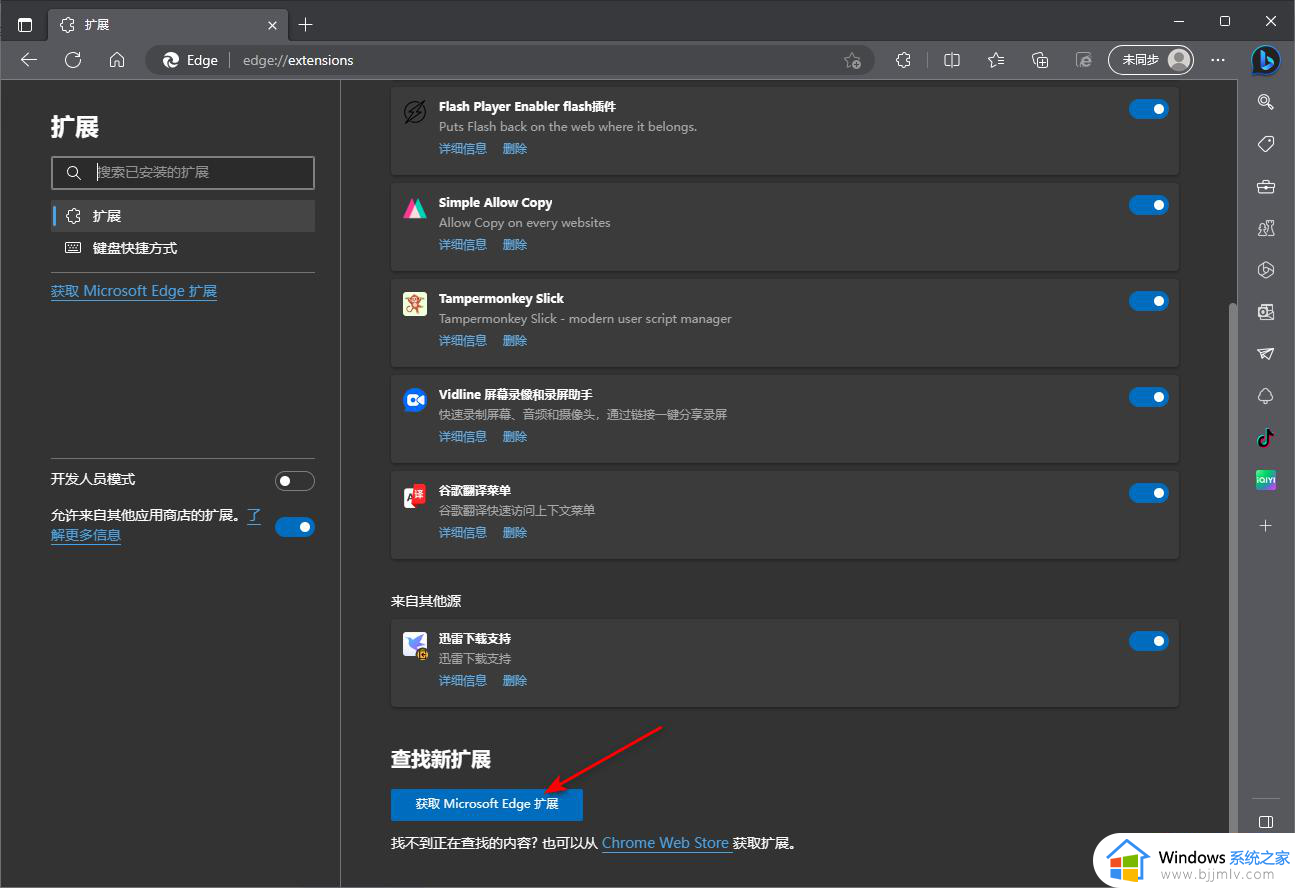Enable 开发人员模式 switch
This screenshot has height=888, width=1295.
click(x=295, y=481)
